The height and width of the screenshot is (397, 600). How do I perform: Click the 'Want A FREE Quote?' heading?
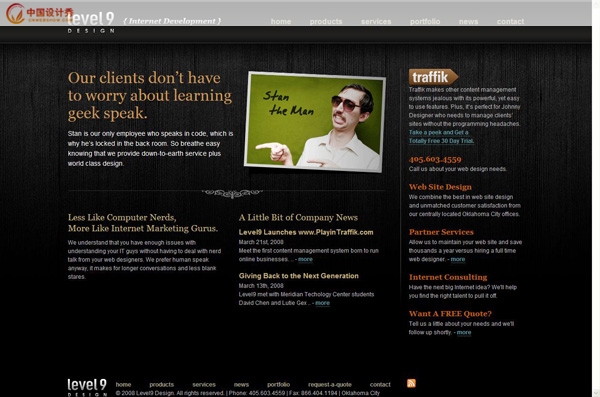(450, 314)
